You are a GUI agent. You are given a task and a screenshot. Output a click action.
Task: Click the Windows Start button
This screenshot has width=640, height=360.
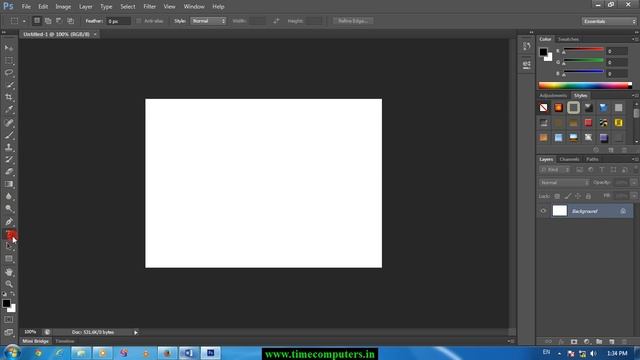click(12, 352)
